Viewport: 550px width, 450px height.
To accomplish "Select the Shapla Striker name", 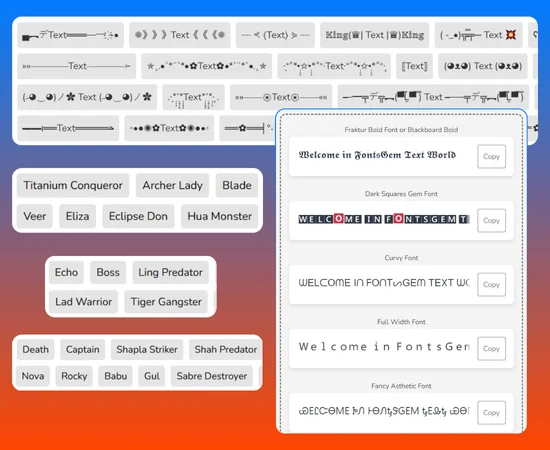I will tap(147, 349).
